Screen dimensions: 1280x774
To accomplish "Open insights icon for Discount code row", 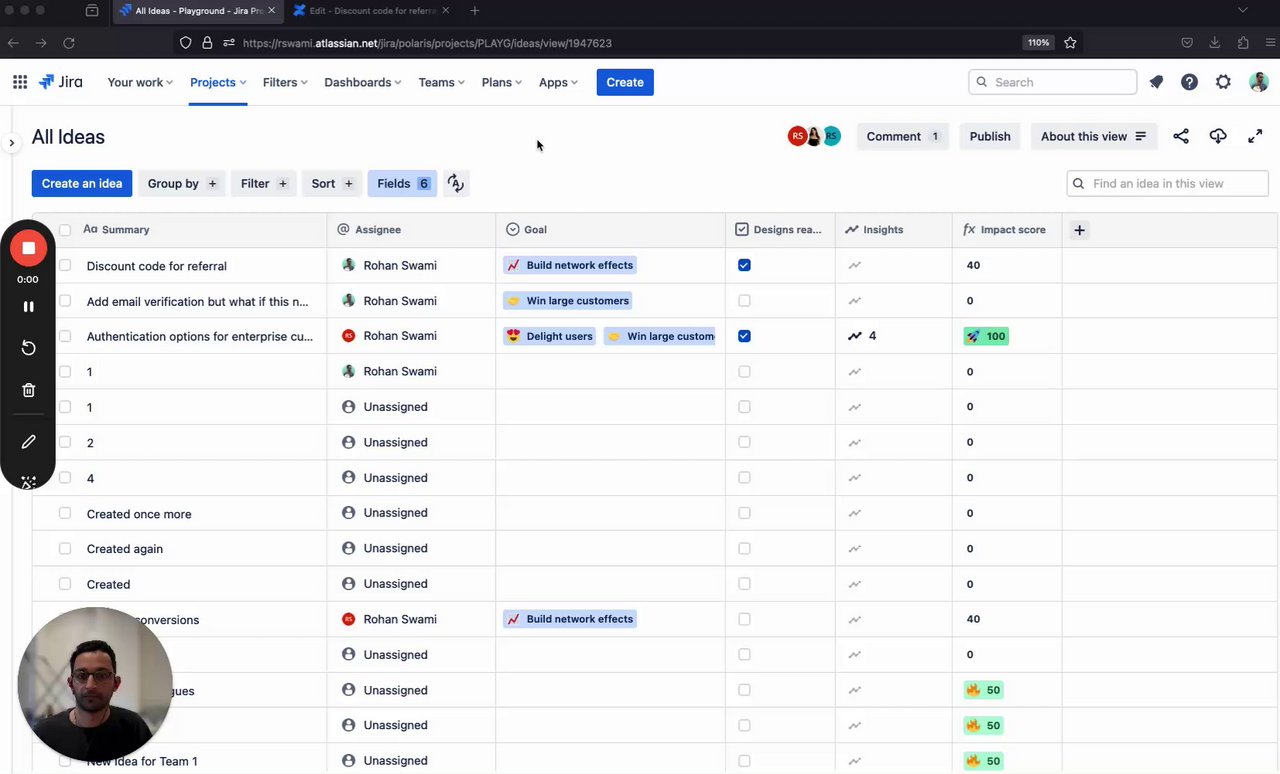I will point(854,265).
